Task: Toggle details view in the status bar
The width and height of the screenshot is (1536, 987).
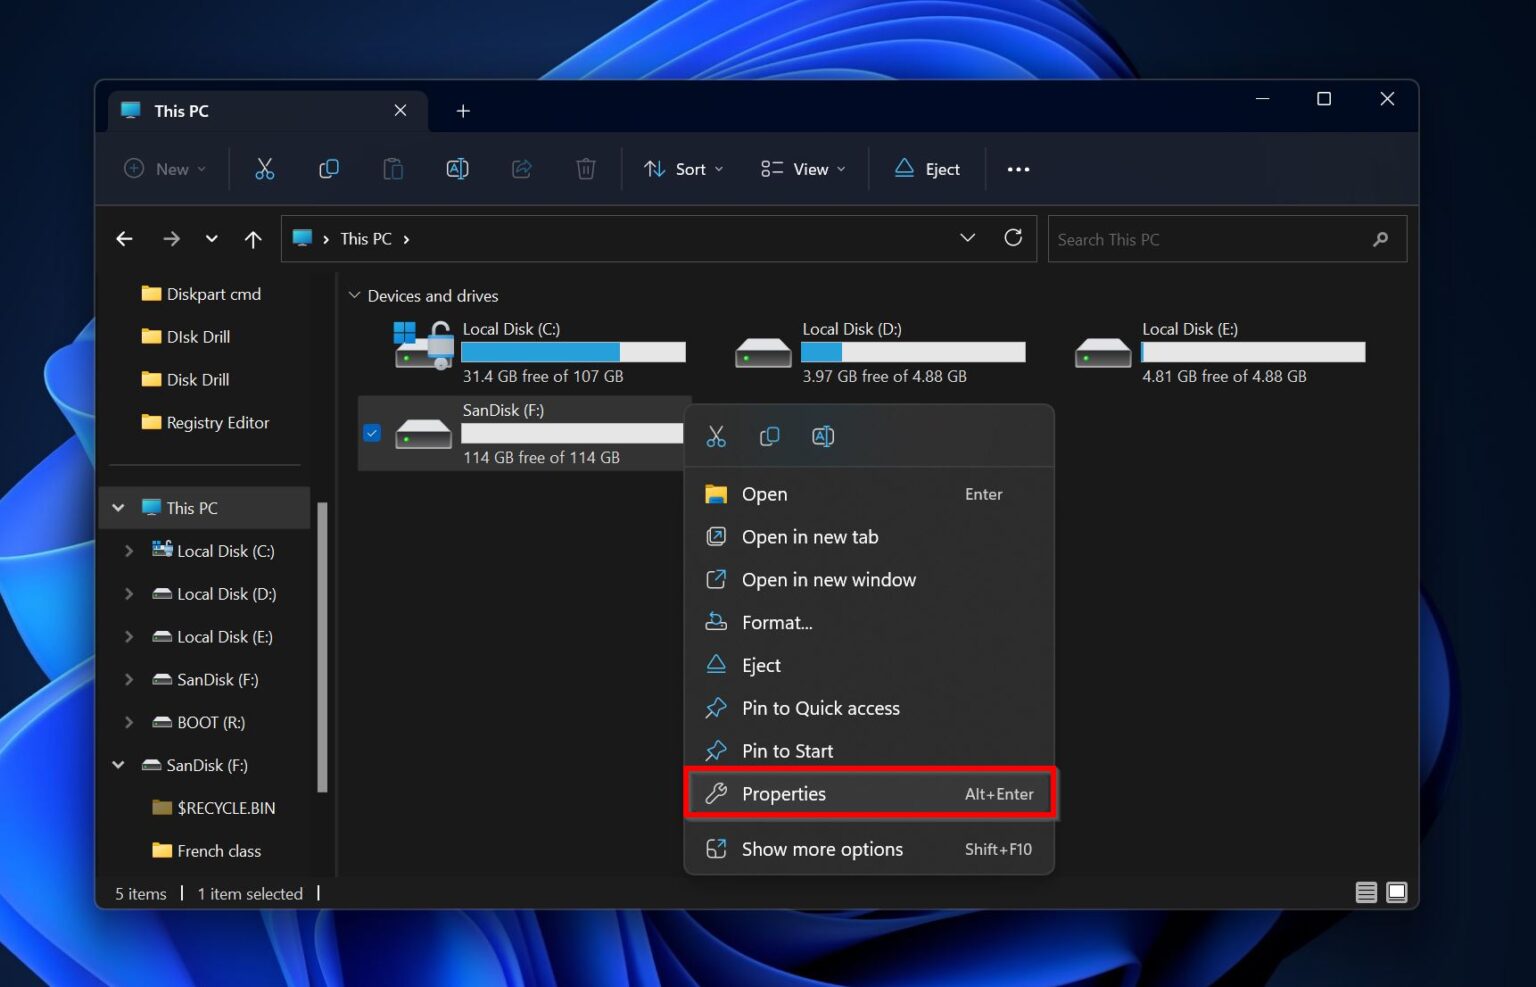Action: [1366, 891]
